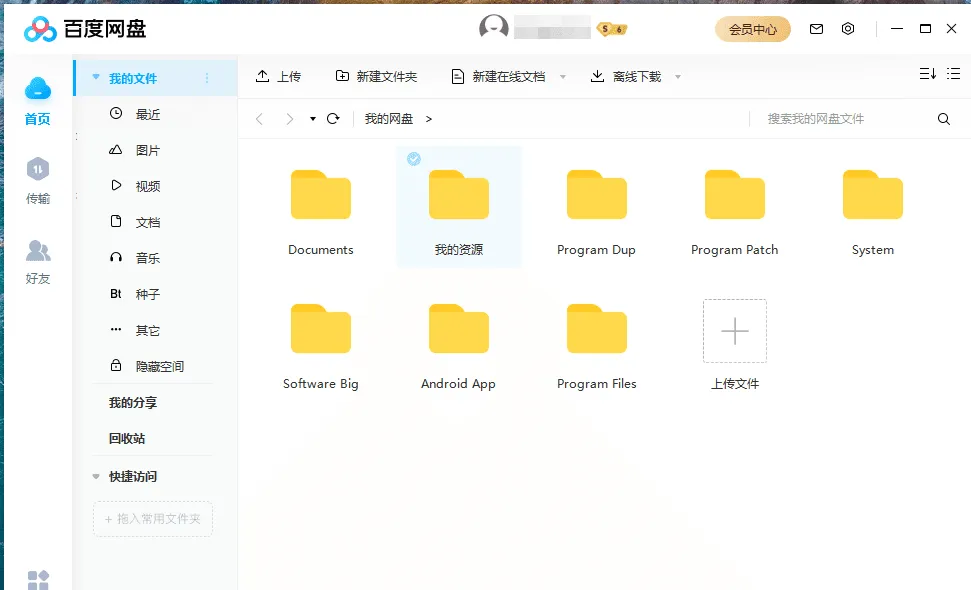The width and height of the screenshot is (971, 590).
Task: Open the sort order options
Action: click(925, 74)
